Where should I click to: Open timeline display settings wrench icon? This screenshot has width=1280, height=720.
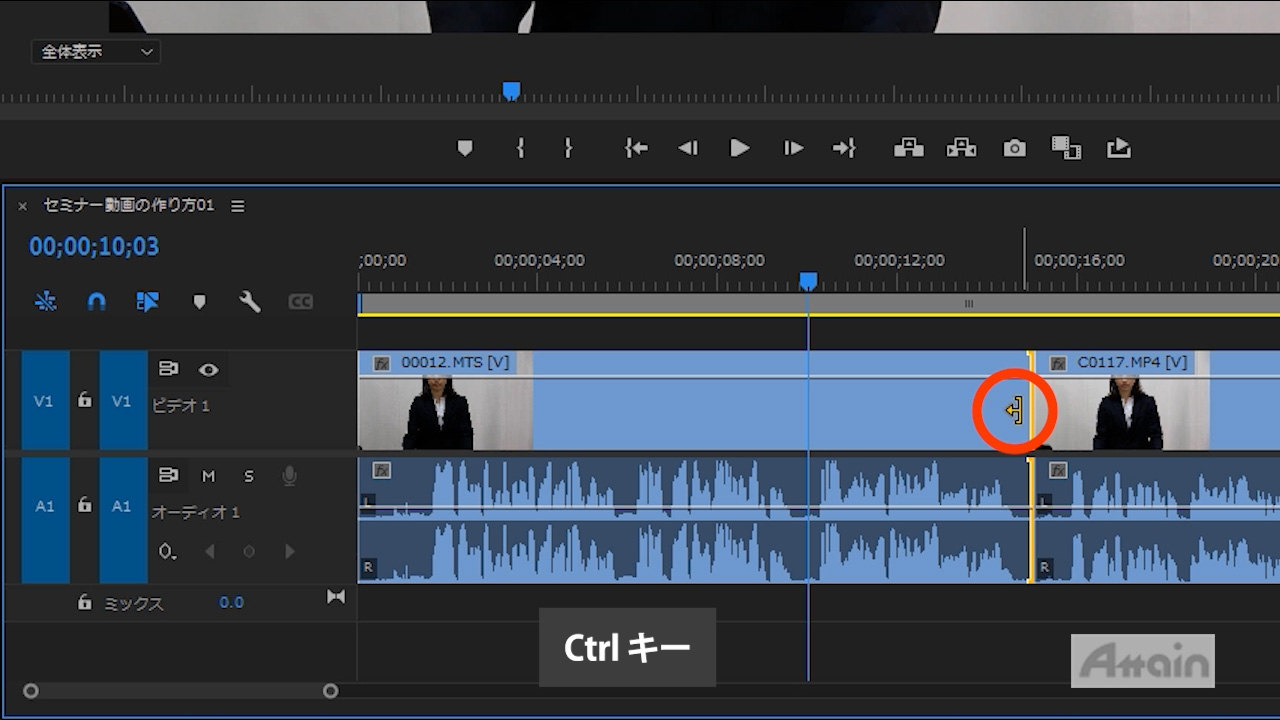click(249, 301)
